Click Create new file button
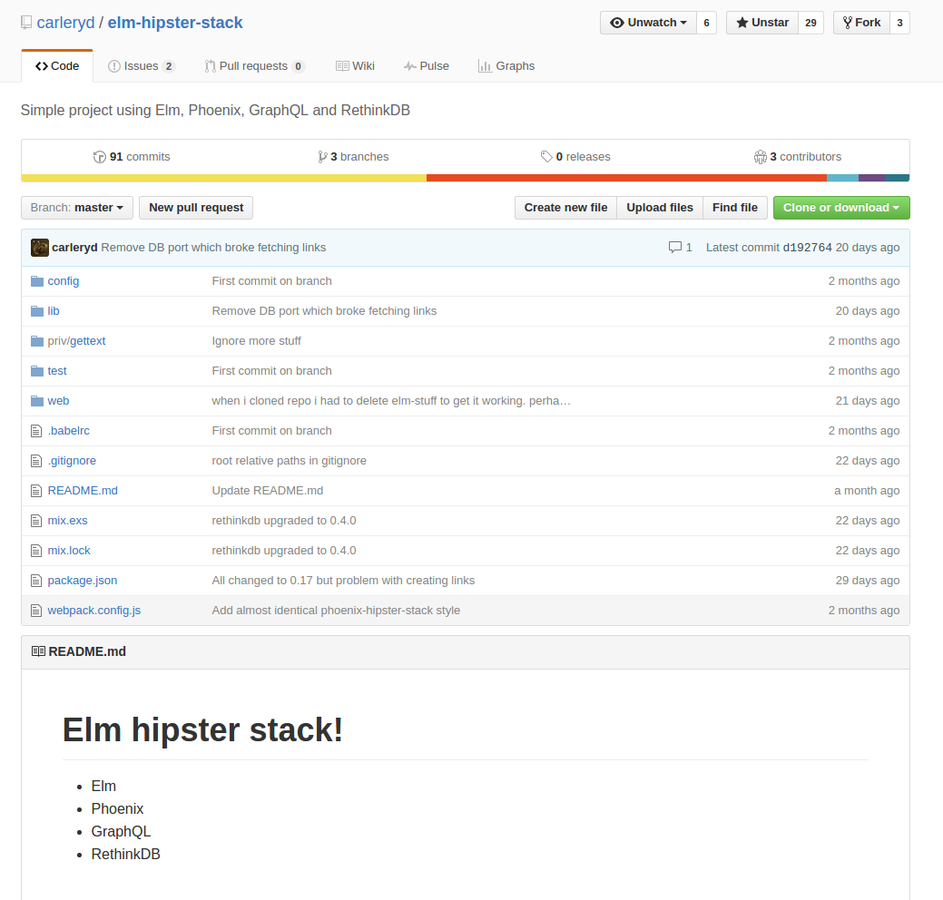This screenshot has width=943, height=900. point(565,207)
